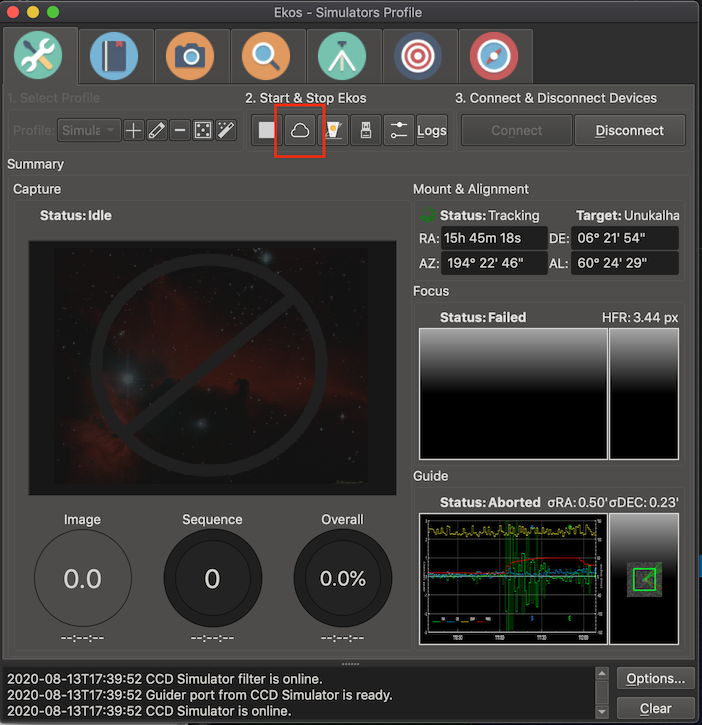Click the guide star green box thumbnail
The height and width of the screenshot is (725, 702).
pyautogui.click(x=644, y=579)
